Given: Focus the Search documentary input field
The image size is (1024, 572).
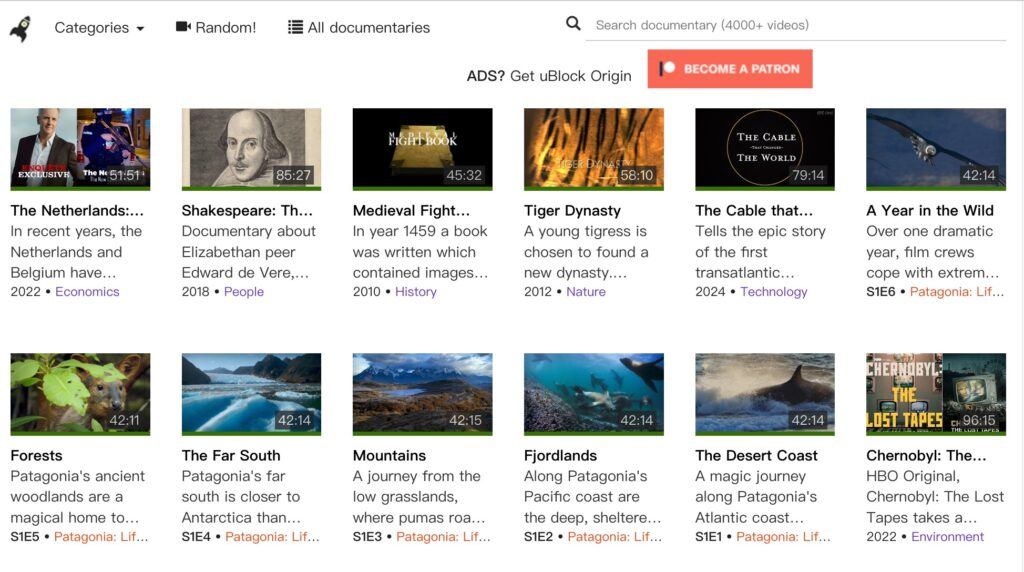Looking at the screenshot, I should pyautogui.click(x=795, y=25).
